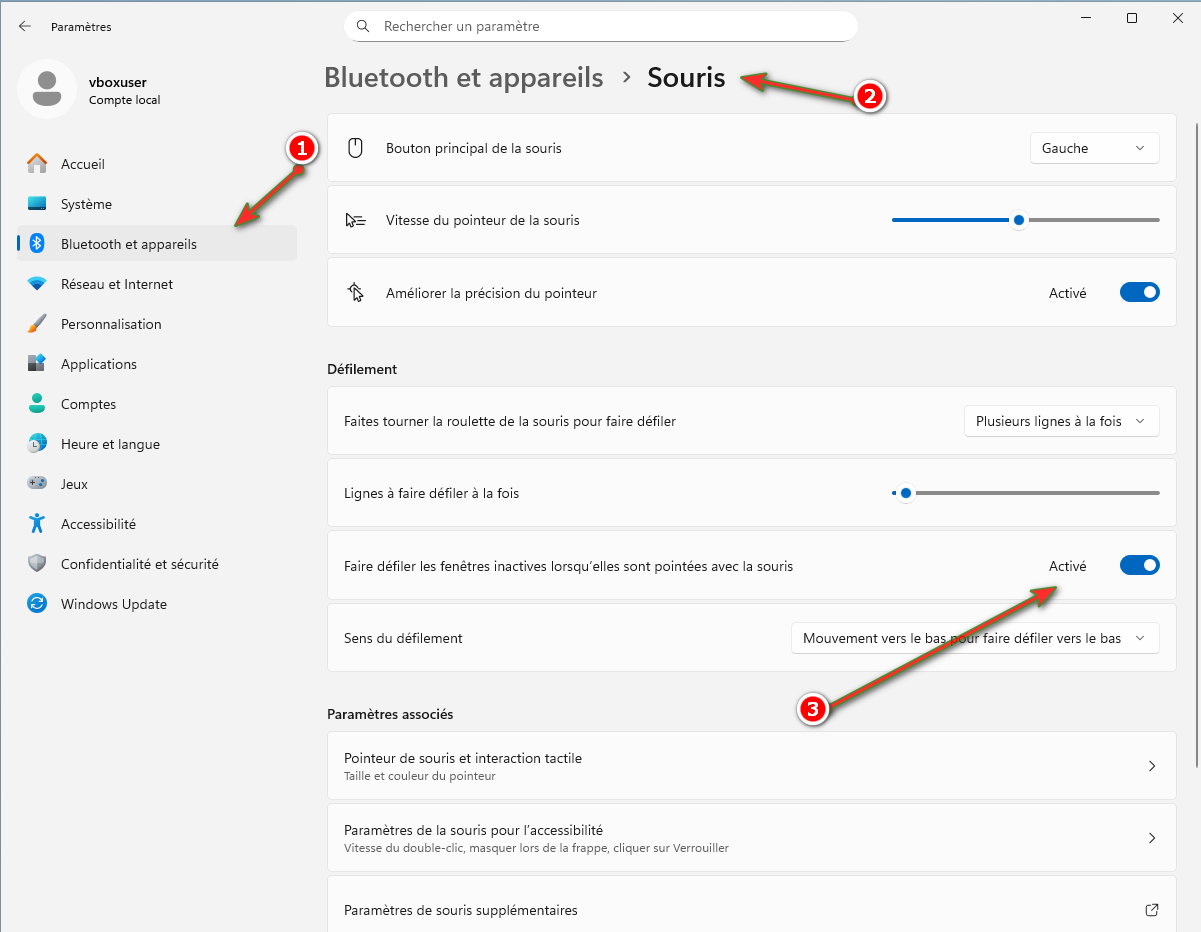Image resolution: width=1201 pixels, height=932 pixels.
Task: Click the back arrow icon
Action: 25,27
